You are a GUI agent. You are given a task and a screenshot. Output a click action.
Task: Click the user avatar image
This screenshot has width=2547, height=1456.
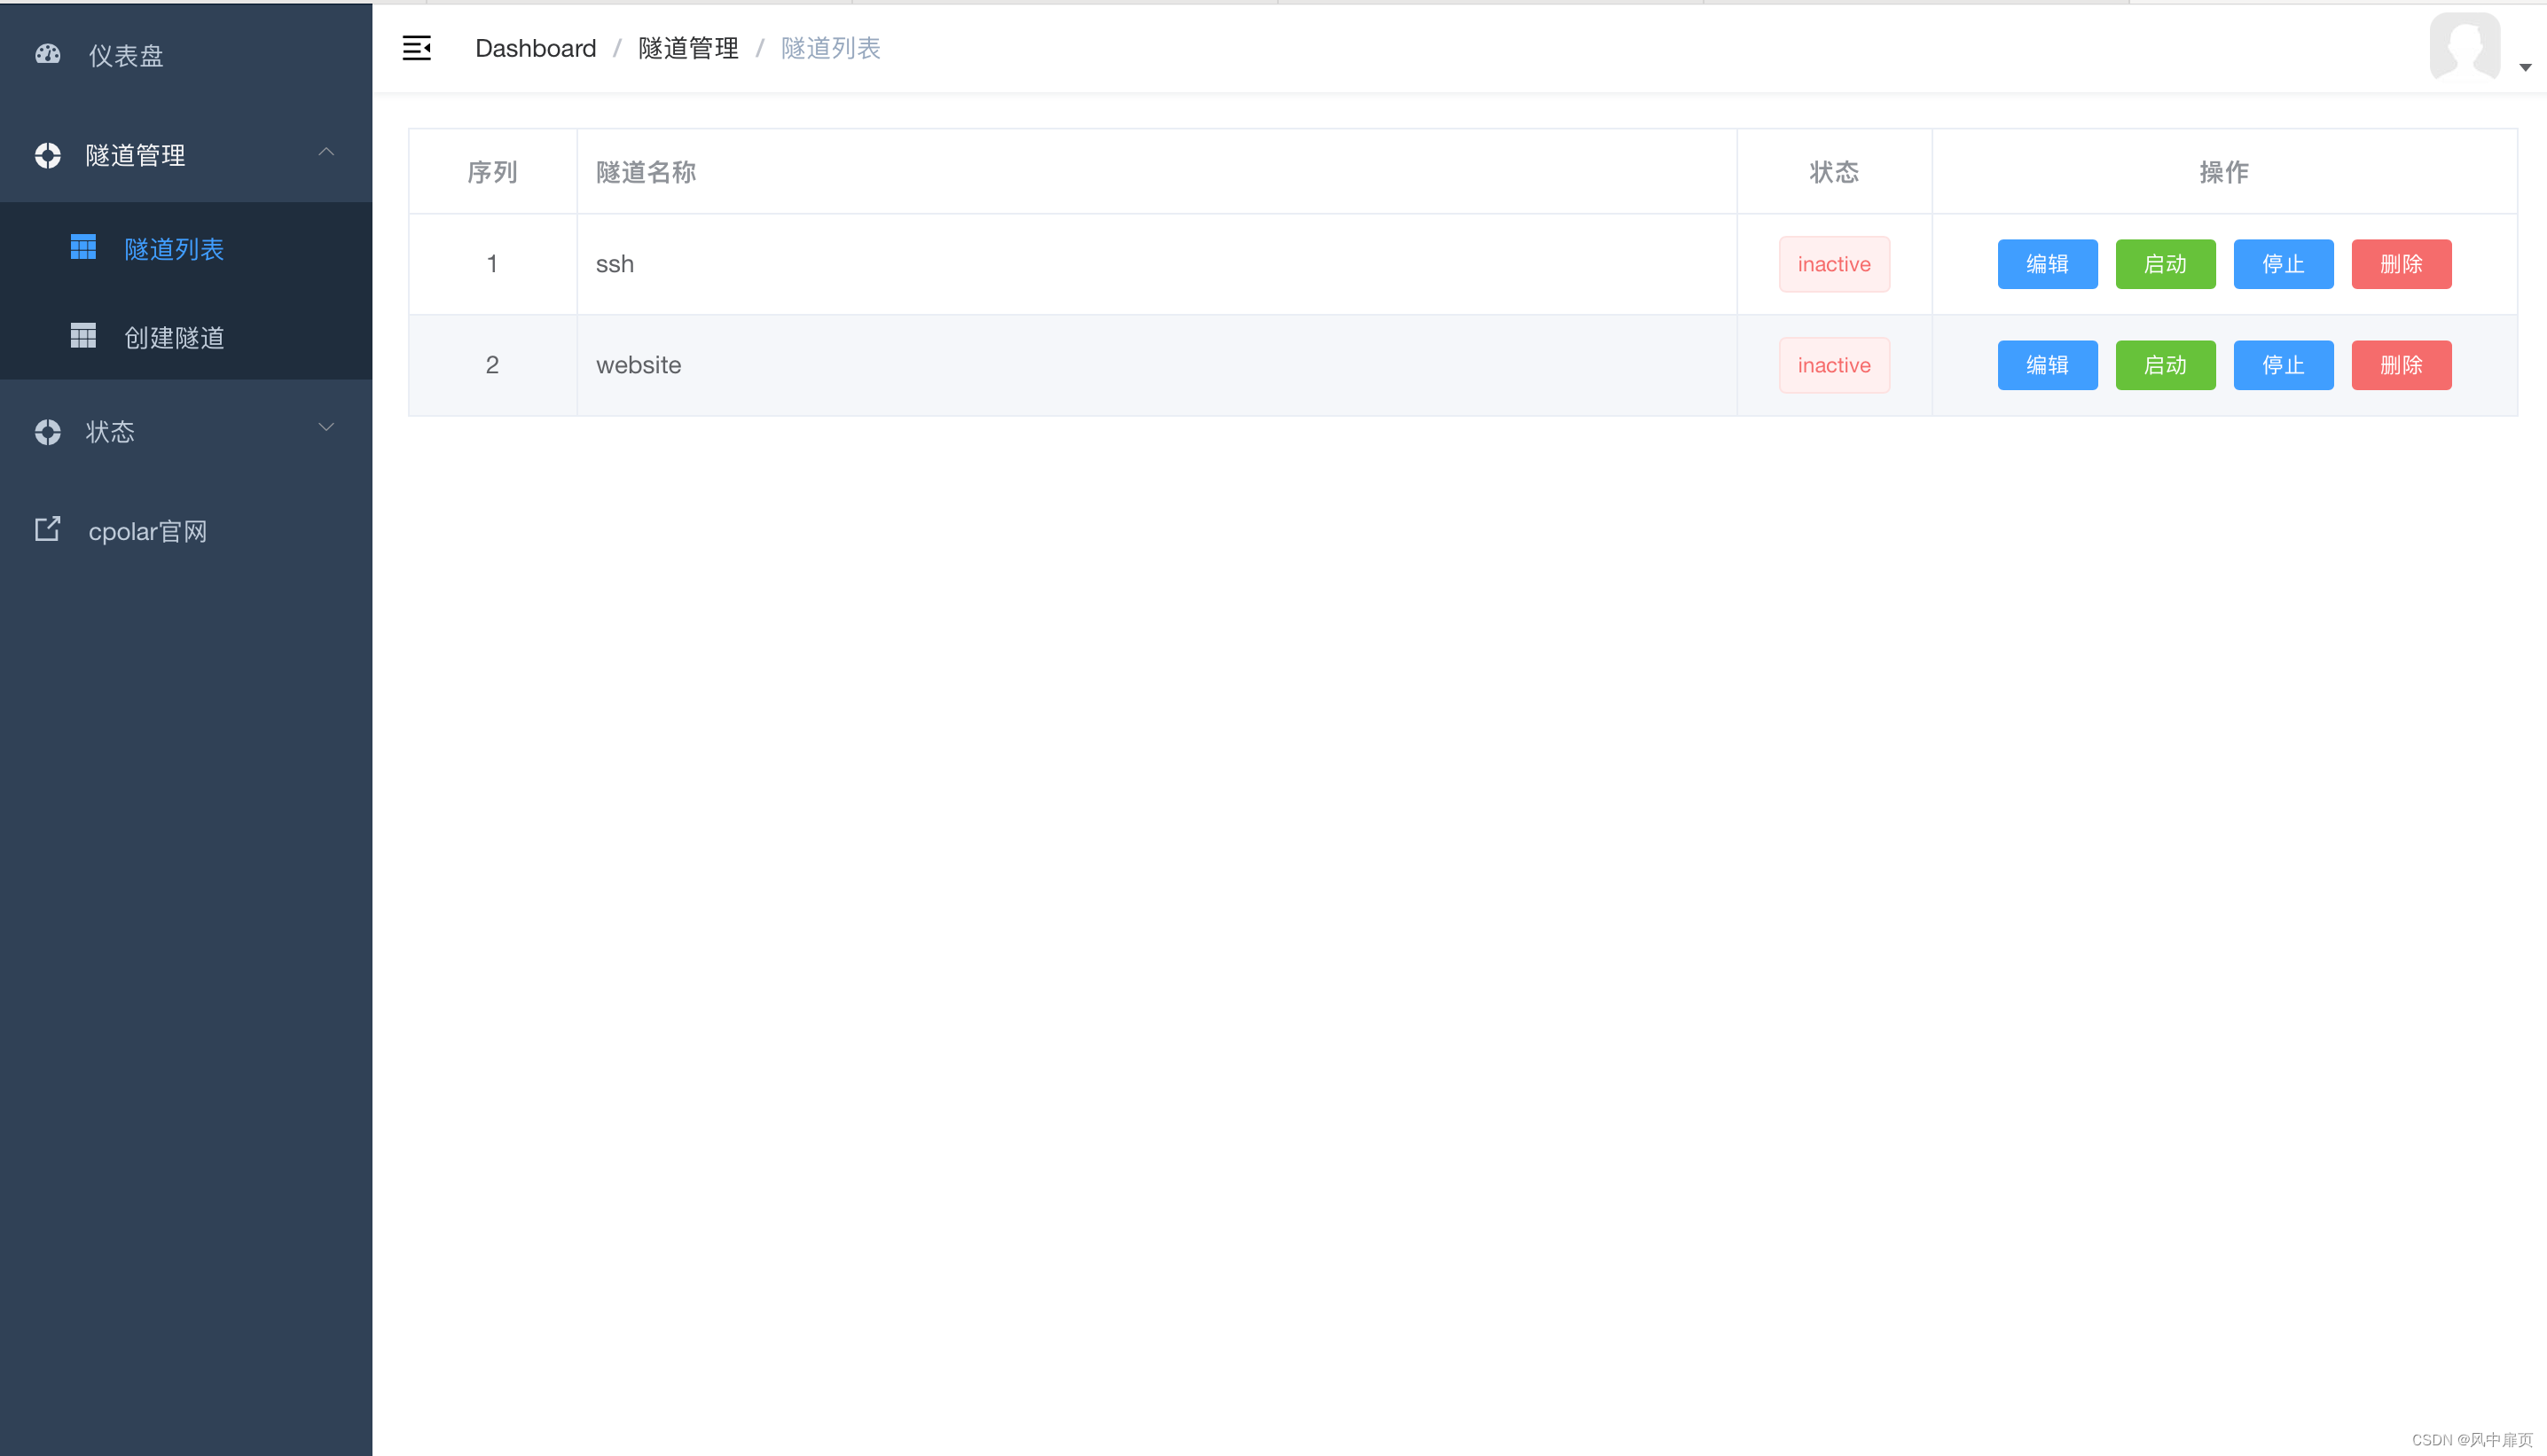[2464, 46]
